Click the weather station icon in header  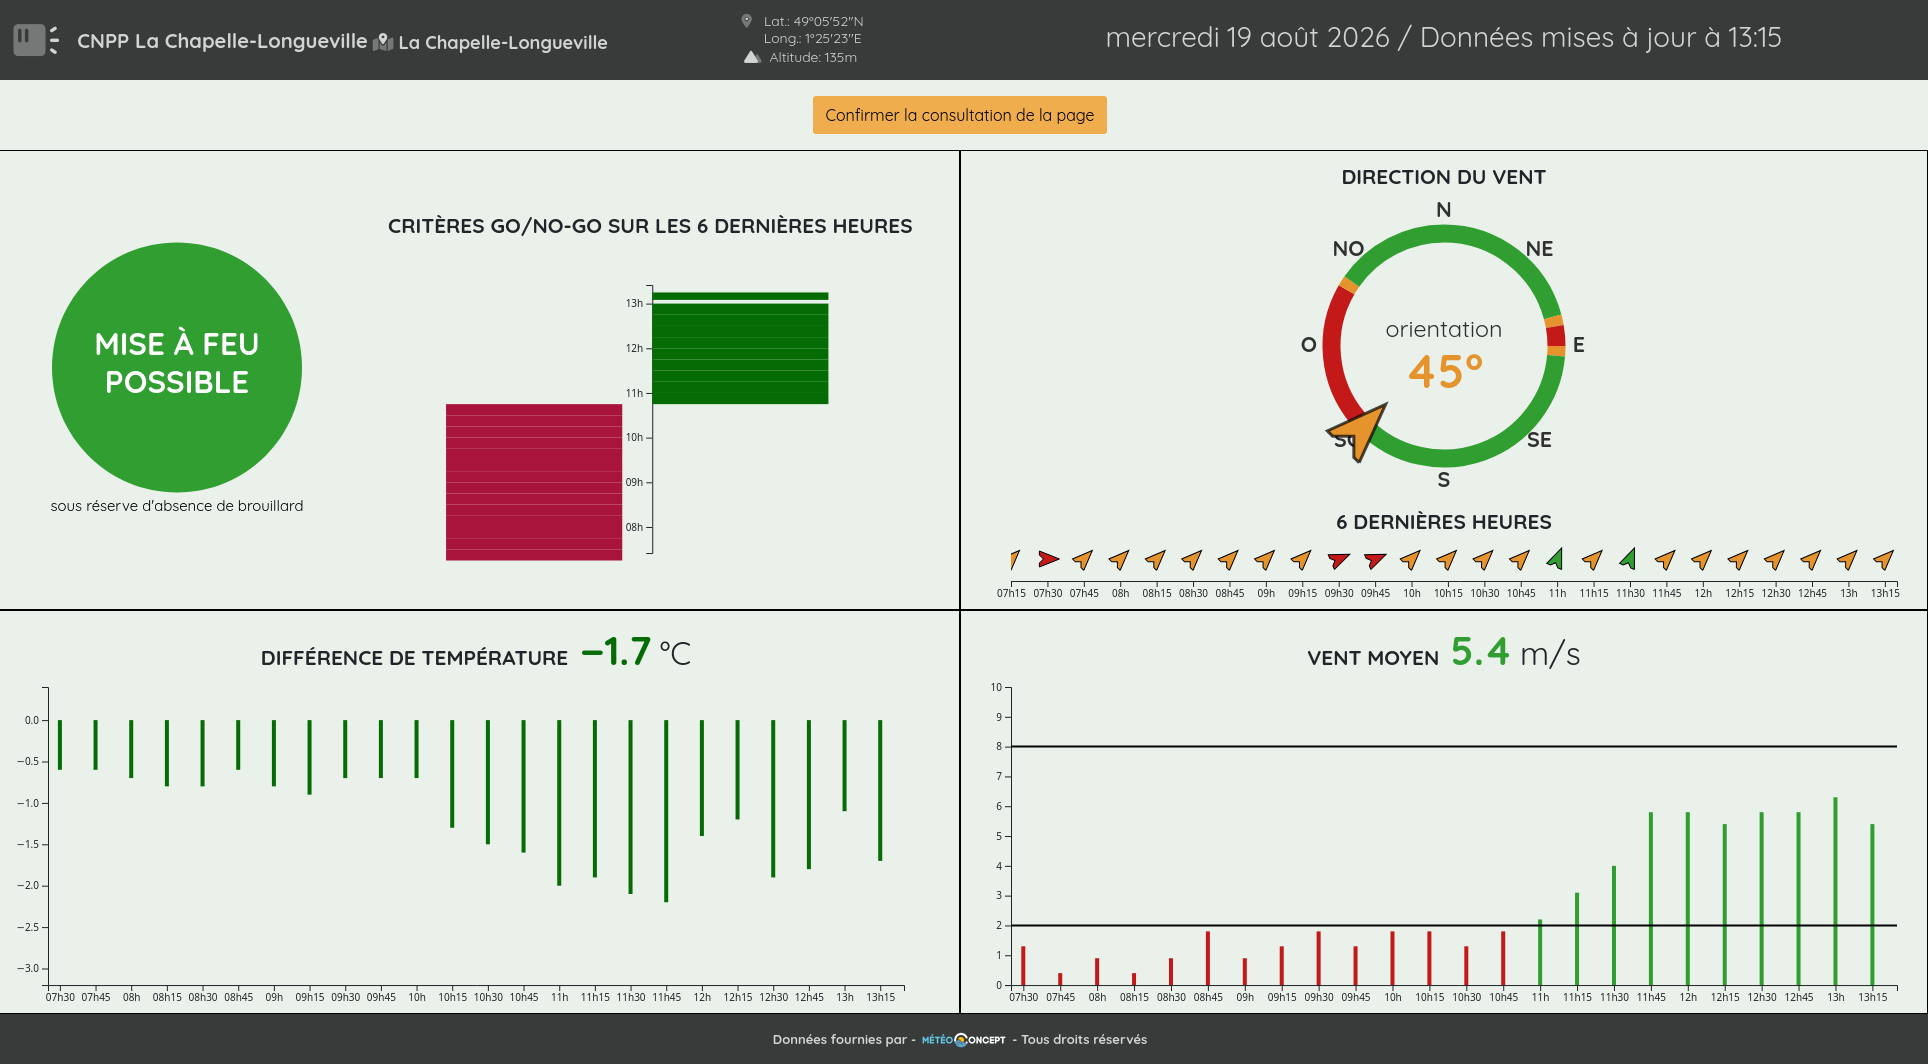[36, 40]
